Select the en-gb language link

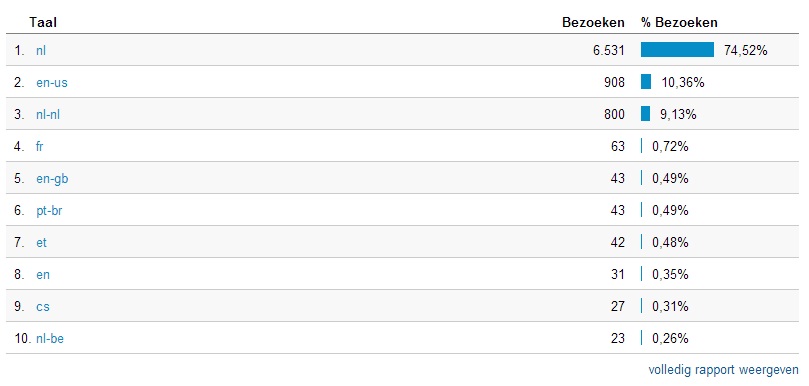(x=52, y=179)
